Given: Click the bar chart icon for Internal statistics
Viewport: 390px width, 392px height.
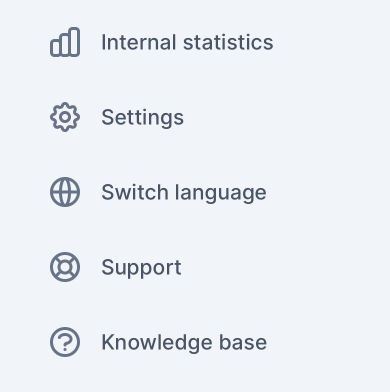Looking at the screenshot, I should tap(65, 42).
